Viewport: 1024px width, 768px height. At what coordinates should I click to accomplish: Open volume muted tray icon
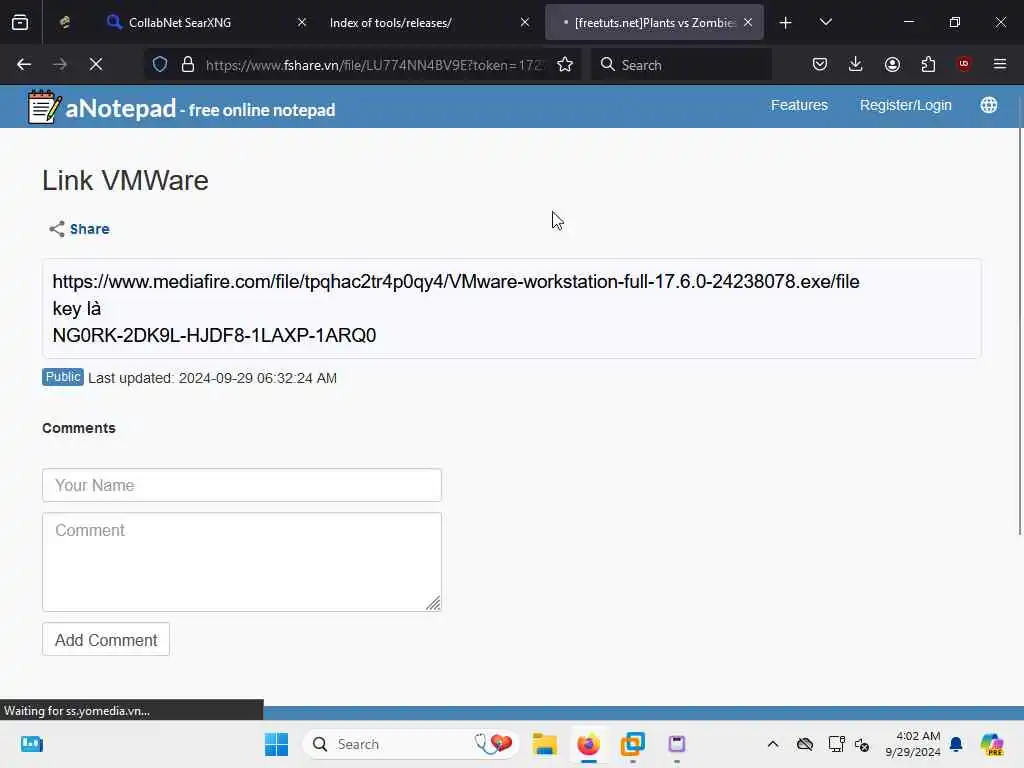[x=862, y=744]
